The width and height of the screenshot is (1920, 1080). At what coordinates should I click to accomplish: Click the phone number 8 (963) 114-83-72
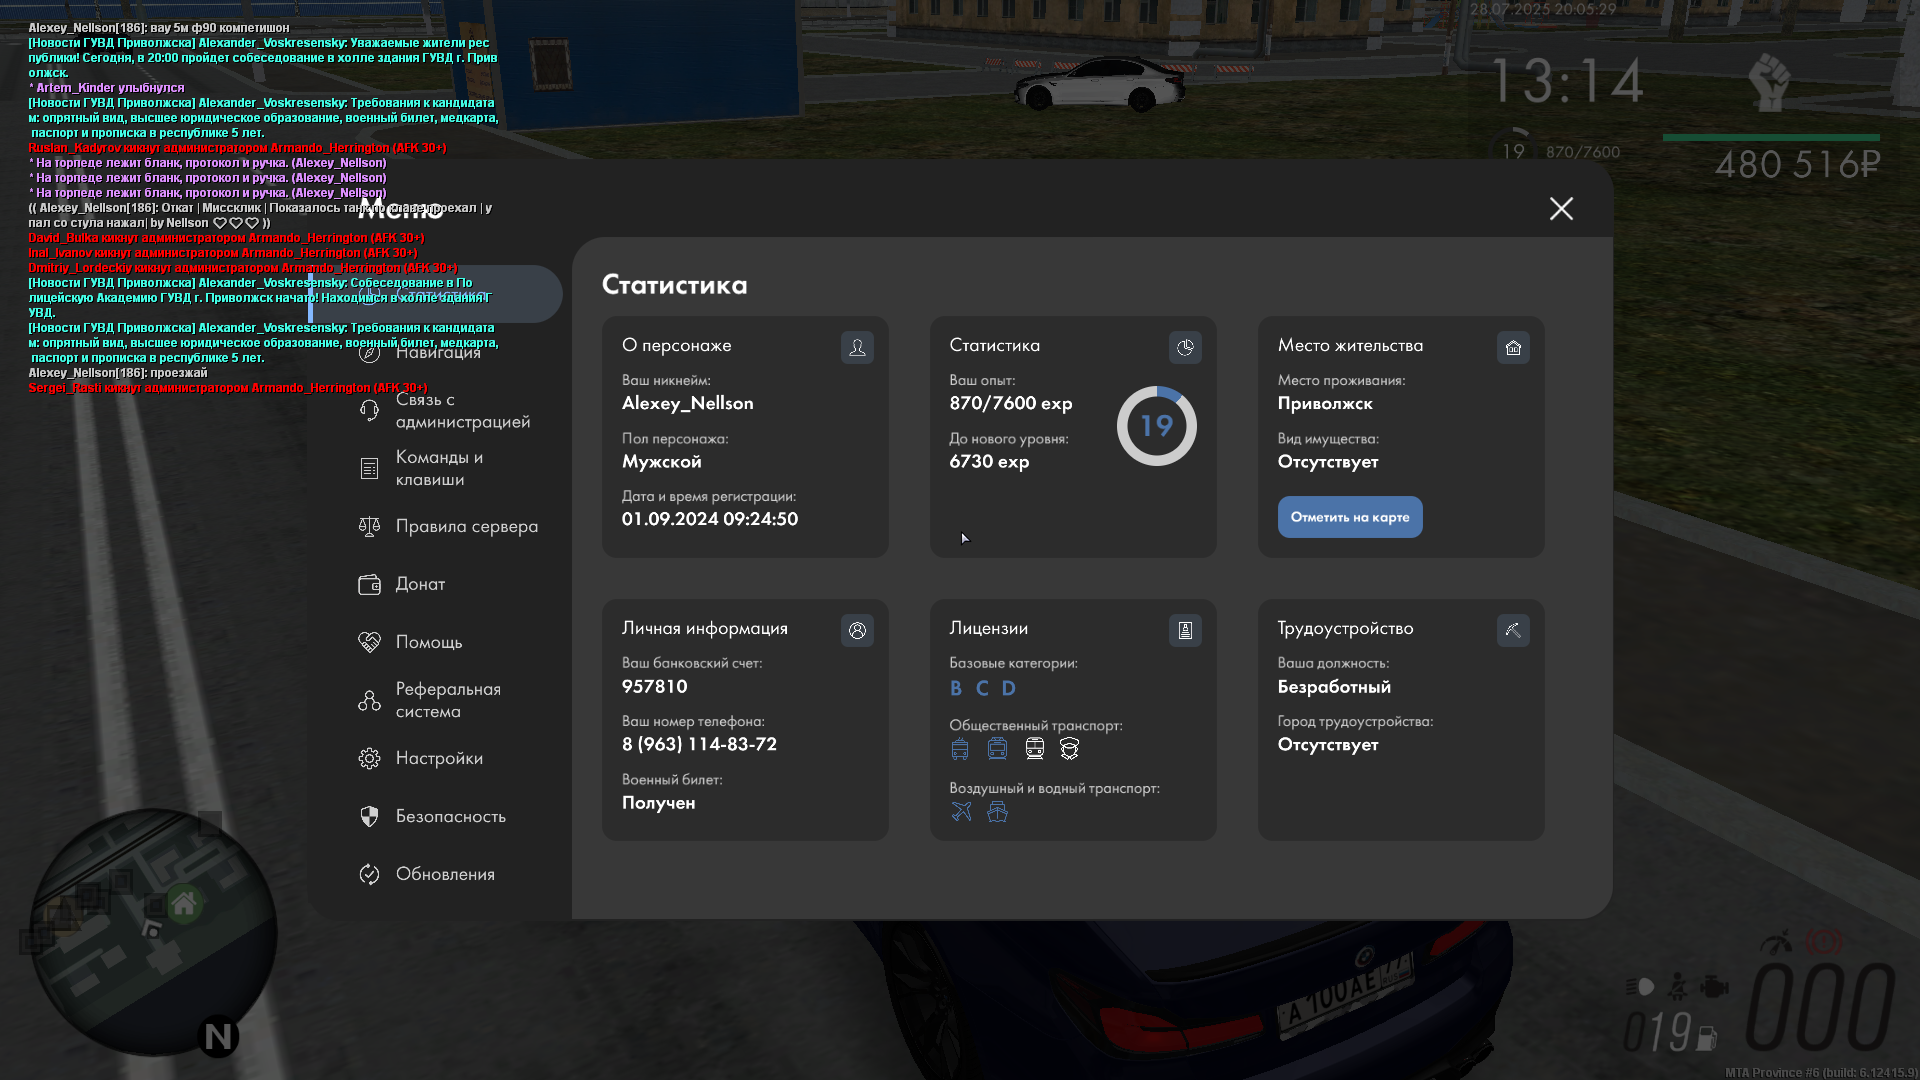click(x=699, y=744)
